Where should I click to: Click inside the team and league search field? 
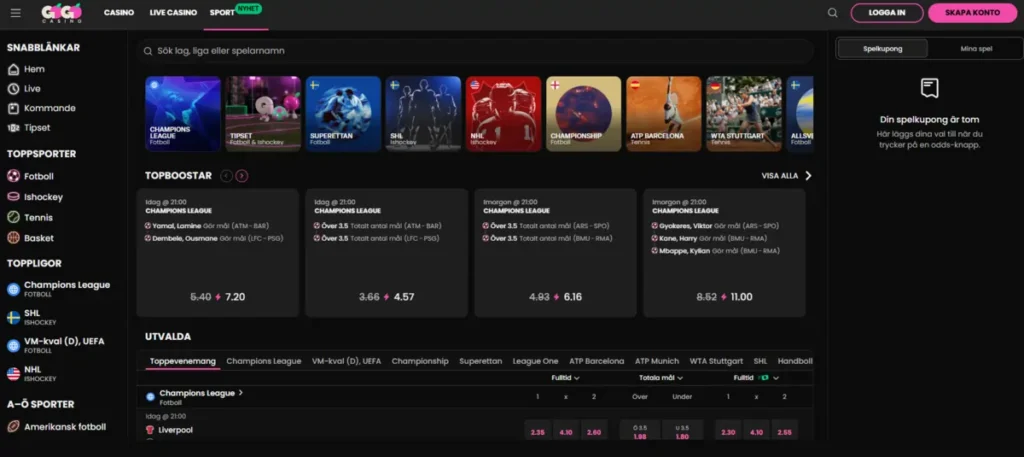[x=475, y=51]
